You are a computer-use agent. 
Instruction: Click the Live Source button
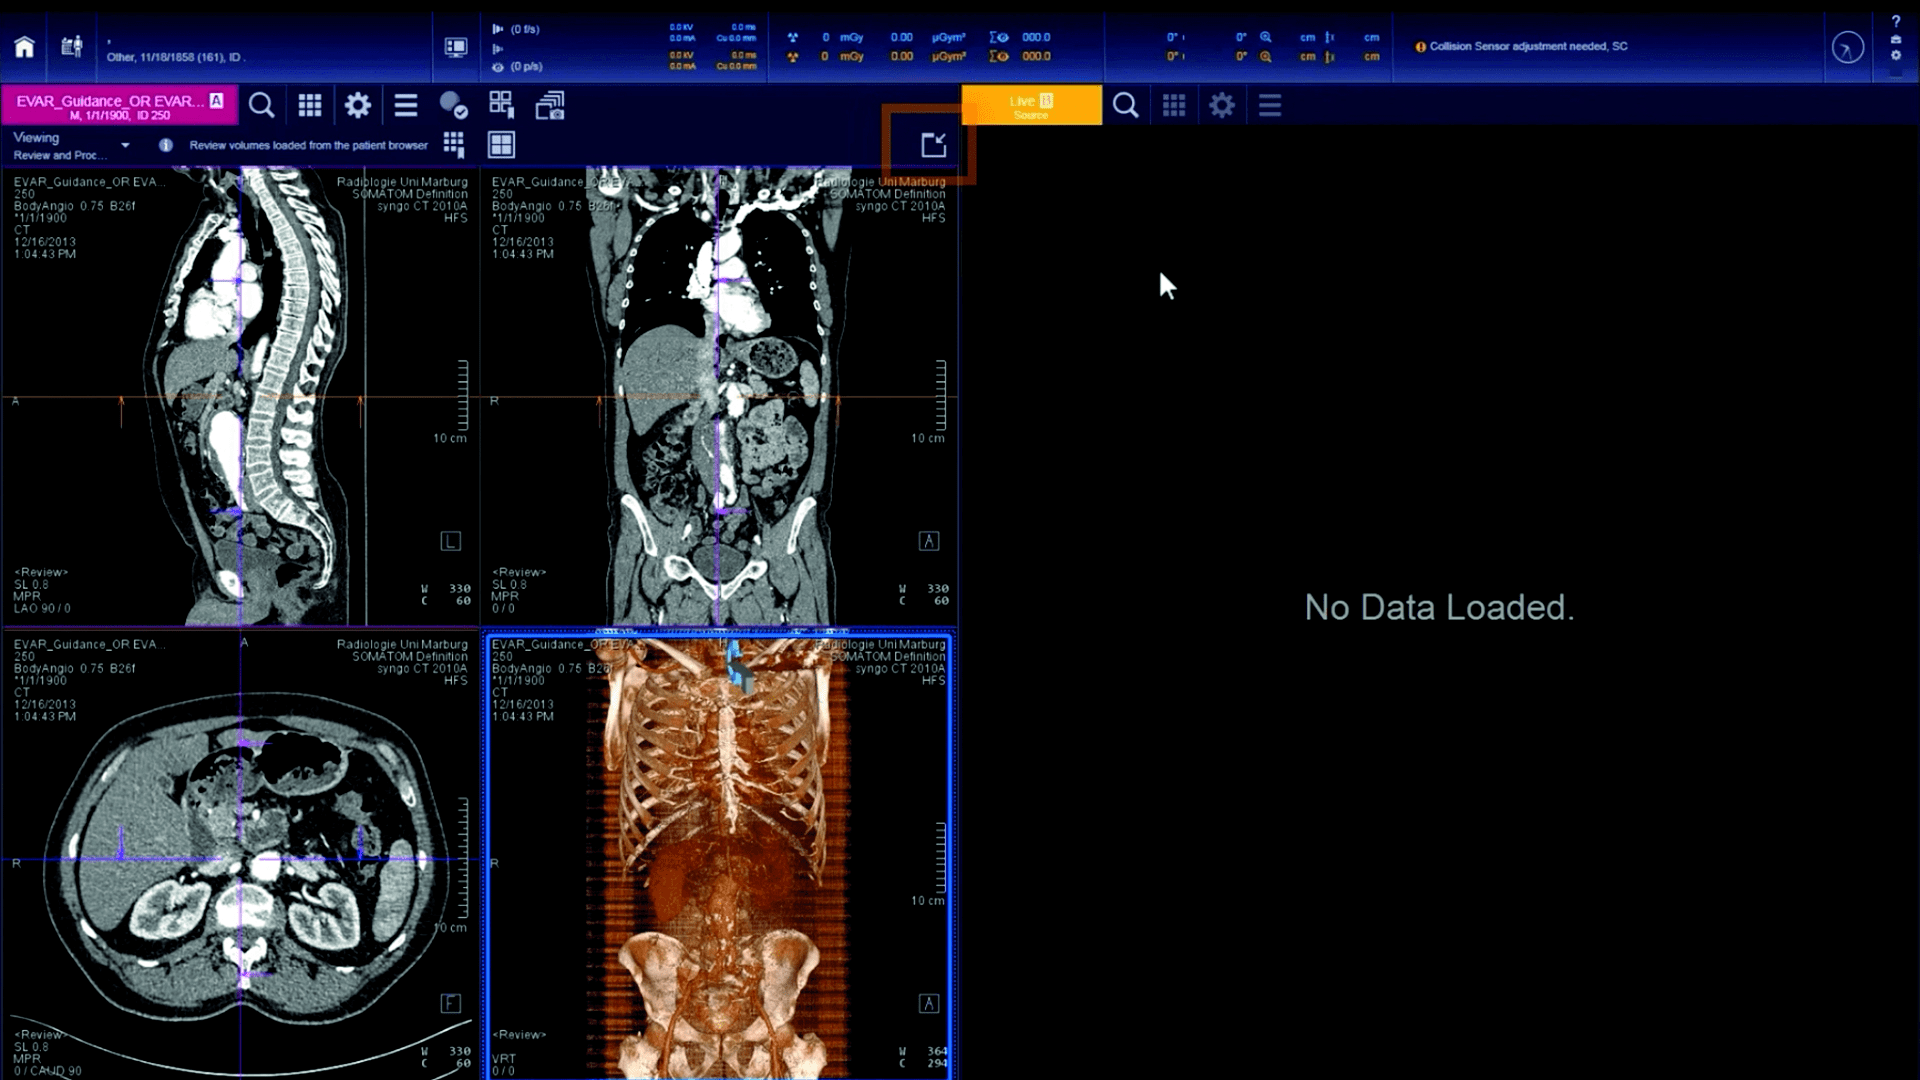1030,104
